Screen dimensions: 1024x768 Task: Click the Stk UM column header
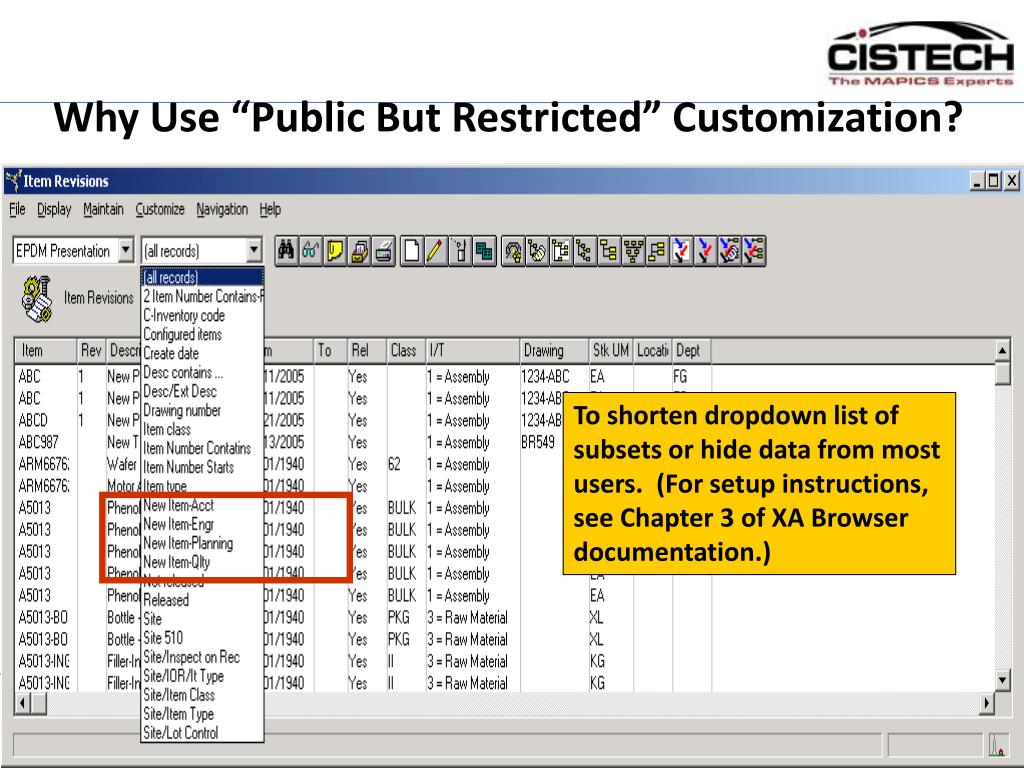coord(611,351)
